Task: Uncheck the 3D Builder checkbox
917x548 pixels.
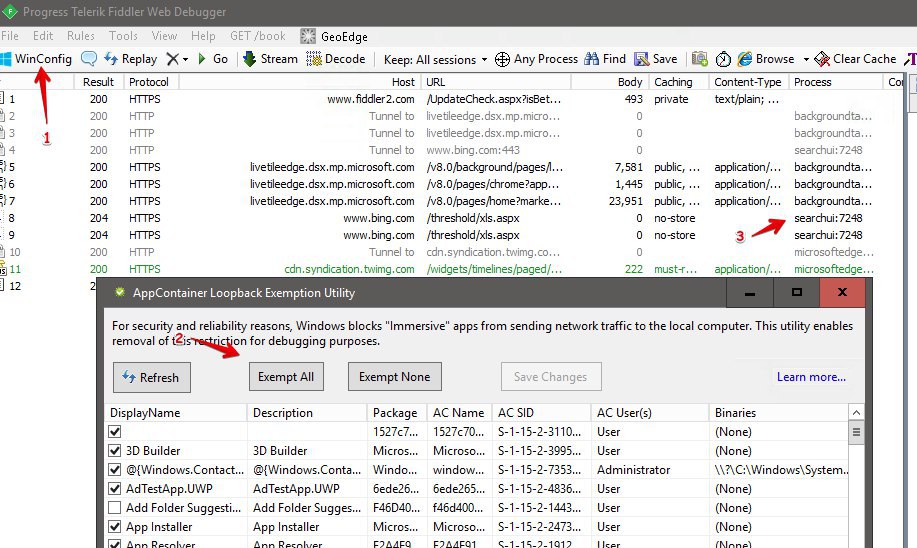Action: (115, 451)
